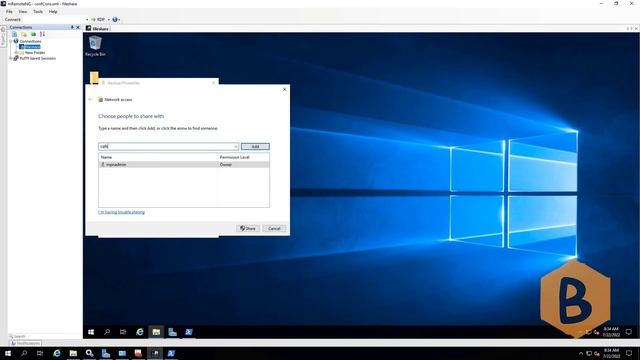Show hidden icons in local system tray
The image size is (640, 360).
point(581,353)
